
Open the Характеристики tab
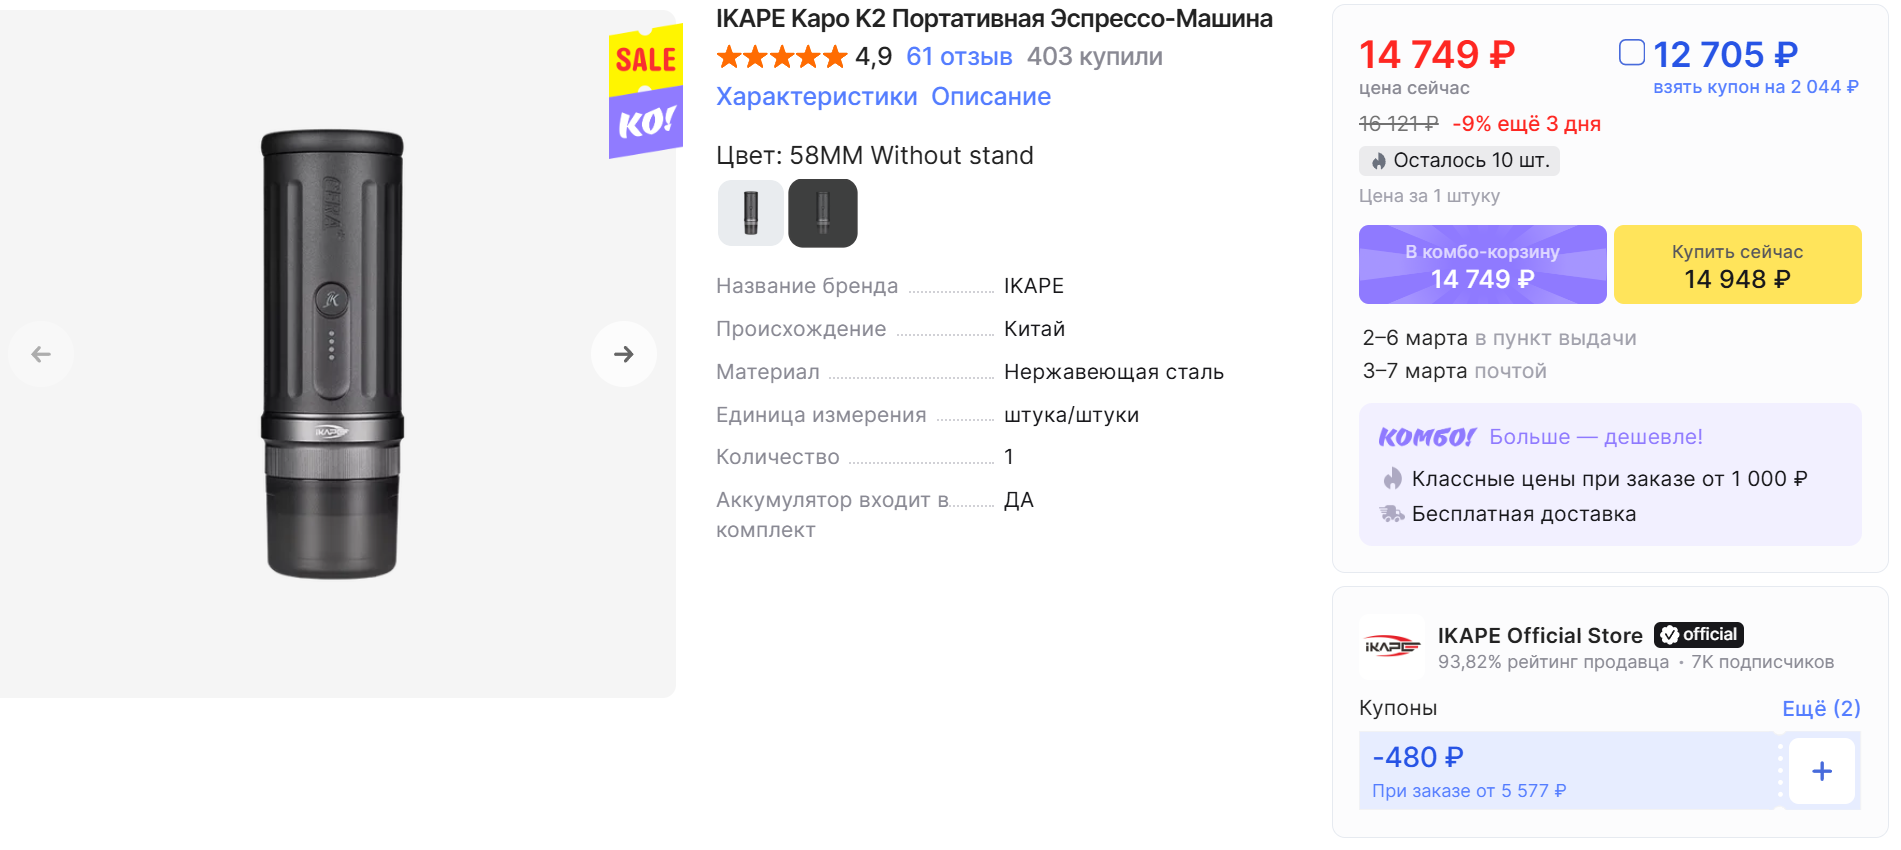pos(817,97)
